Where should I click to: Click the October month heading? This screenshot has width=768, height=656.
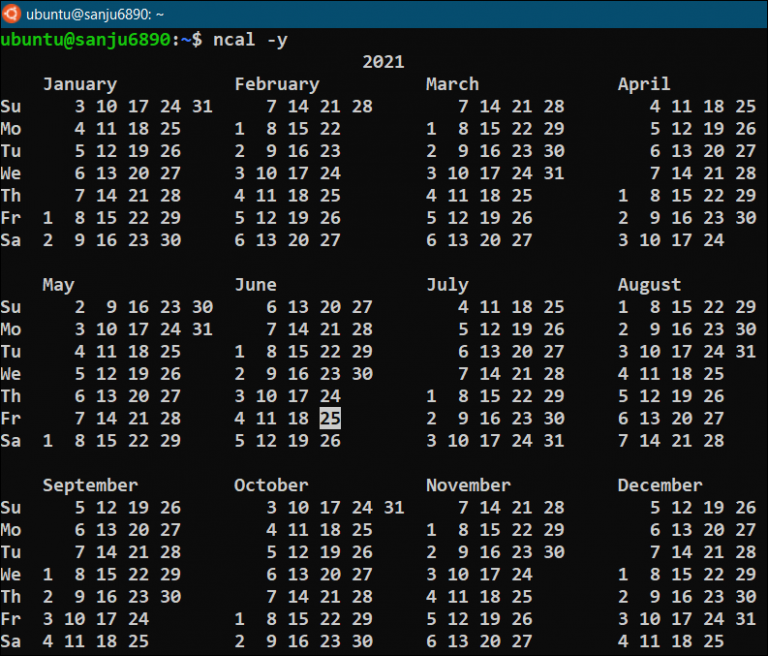coord(272,485)
